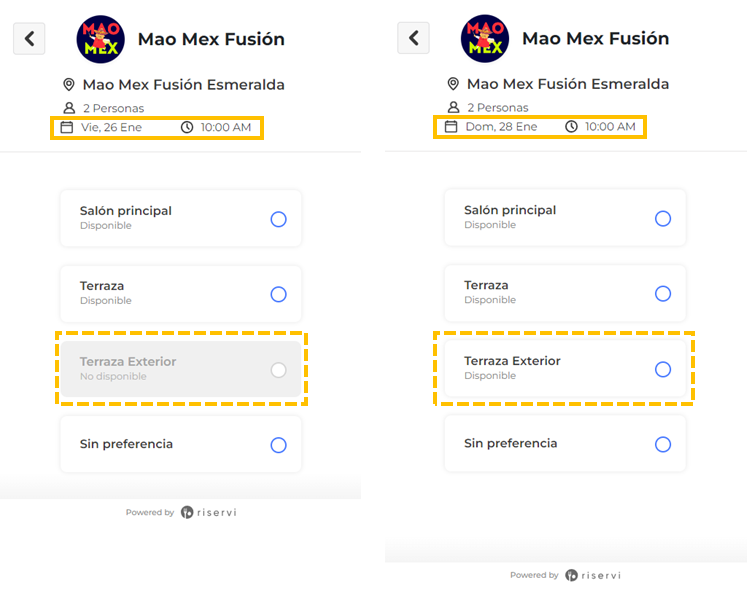Click Mao Mex logo in left panel
The width and height of the screenshot is (751, 596).
[101, 39]
